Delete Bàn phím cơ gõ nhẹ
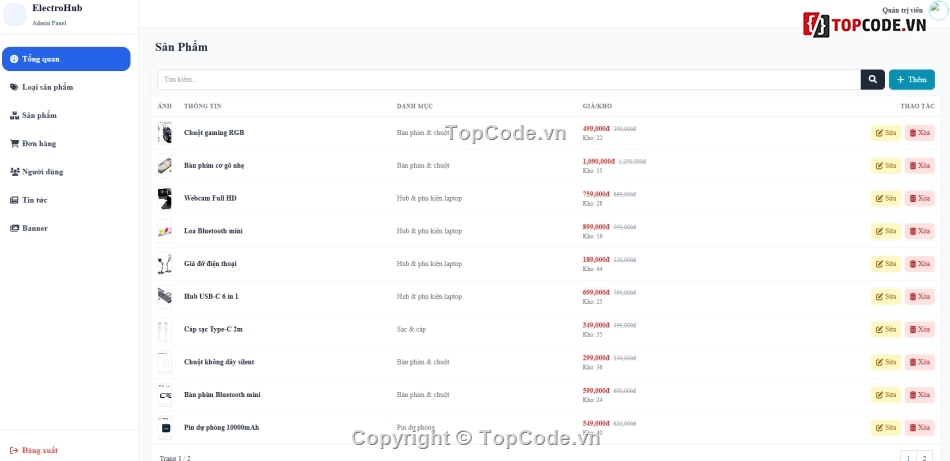950x461 pixels. click(x=920, y=166)
